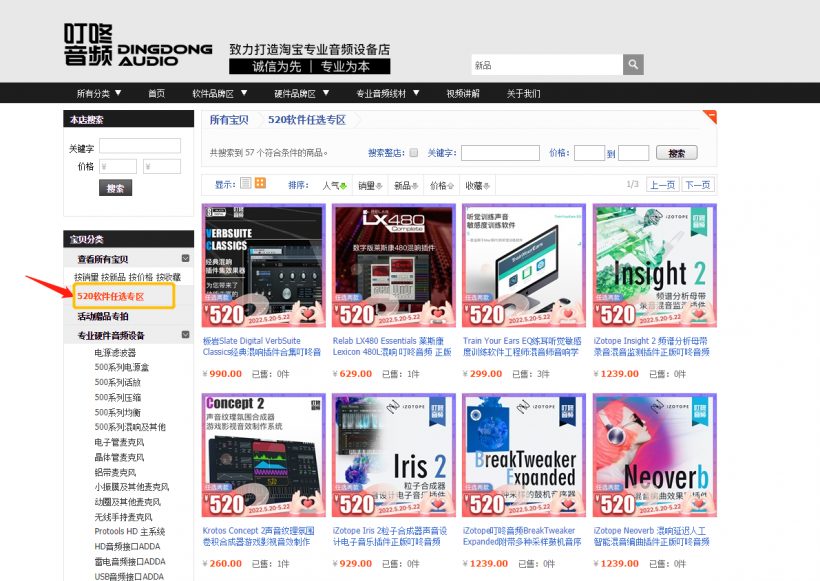This screenshot has height=581, width=820.
Task: Open the Slate Digital VerbSuite title link
Action: tap(262, 346)
